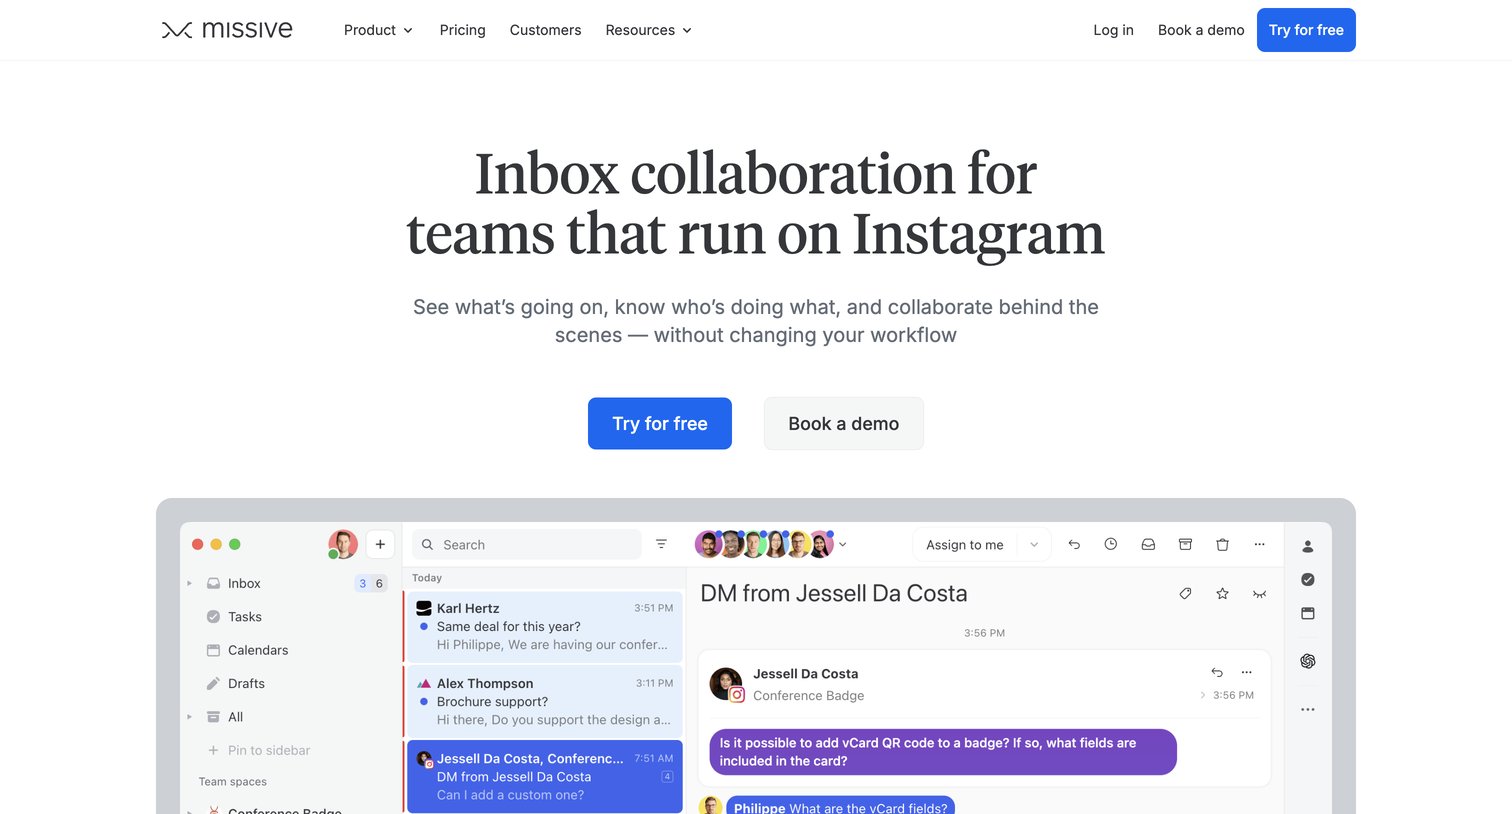Click the purple vCard QR code message bubble

point(942,752)
